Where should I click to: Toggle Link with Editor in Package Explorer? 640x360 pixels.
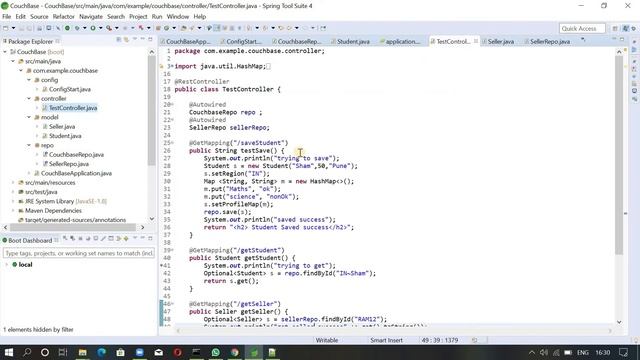point(127,40)
